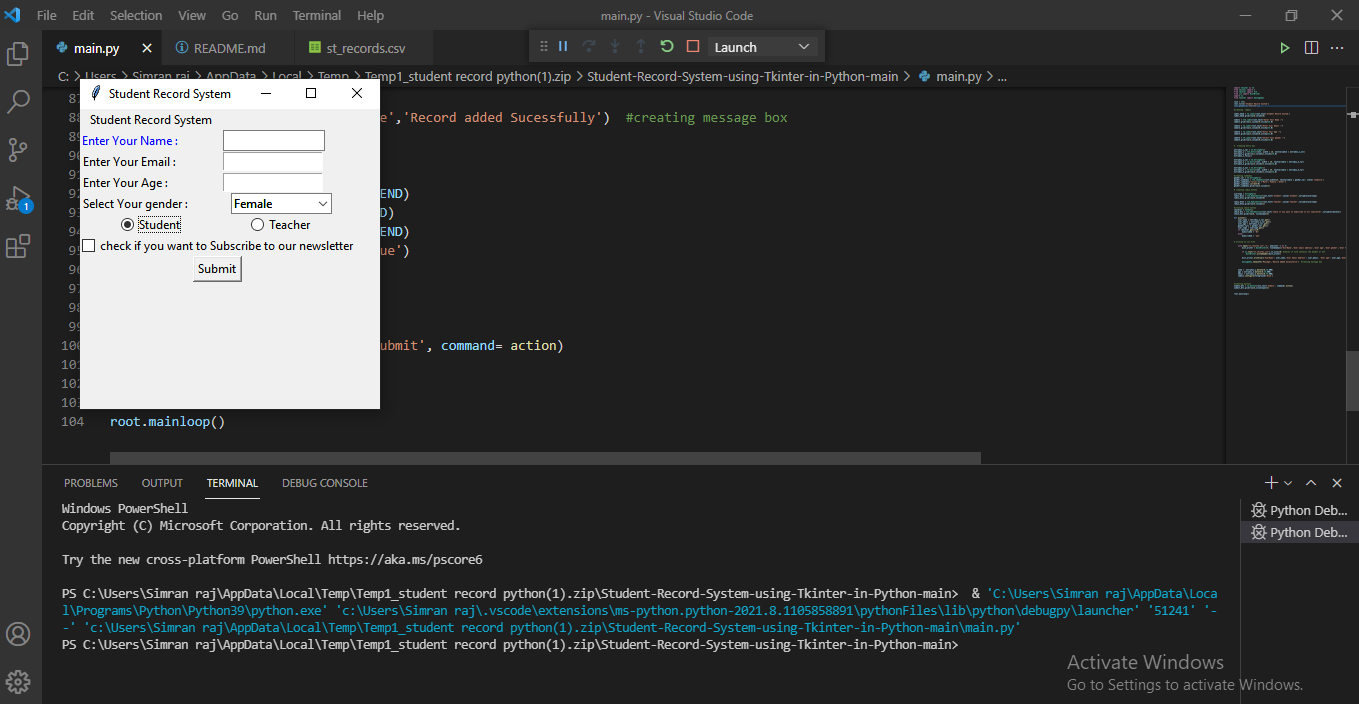Viewport: 1359px width, 704px height.
Task: Open the Help menu
Action: click(370, 15)
